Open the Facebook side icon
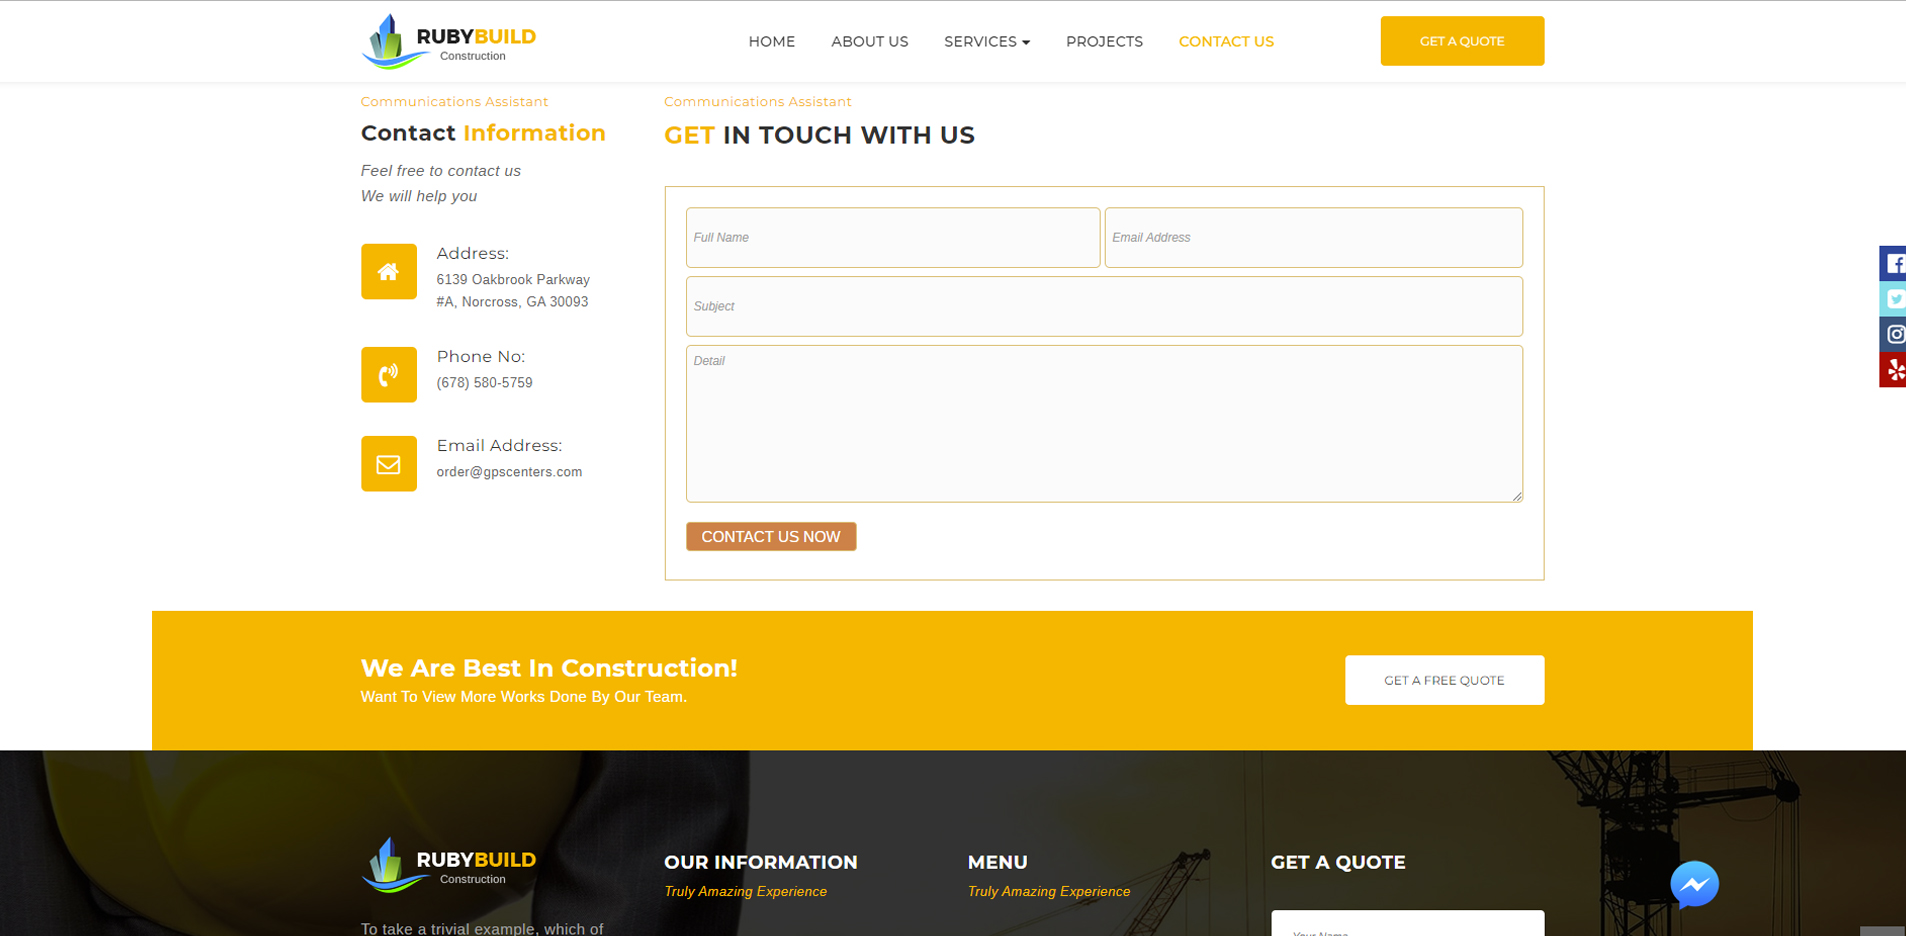 click(x=1893, y=264)
